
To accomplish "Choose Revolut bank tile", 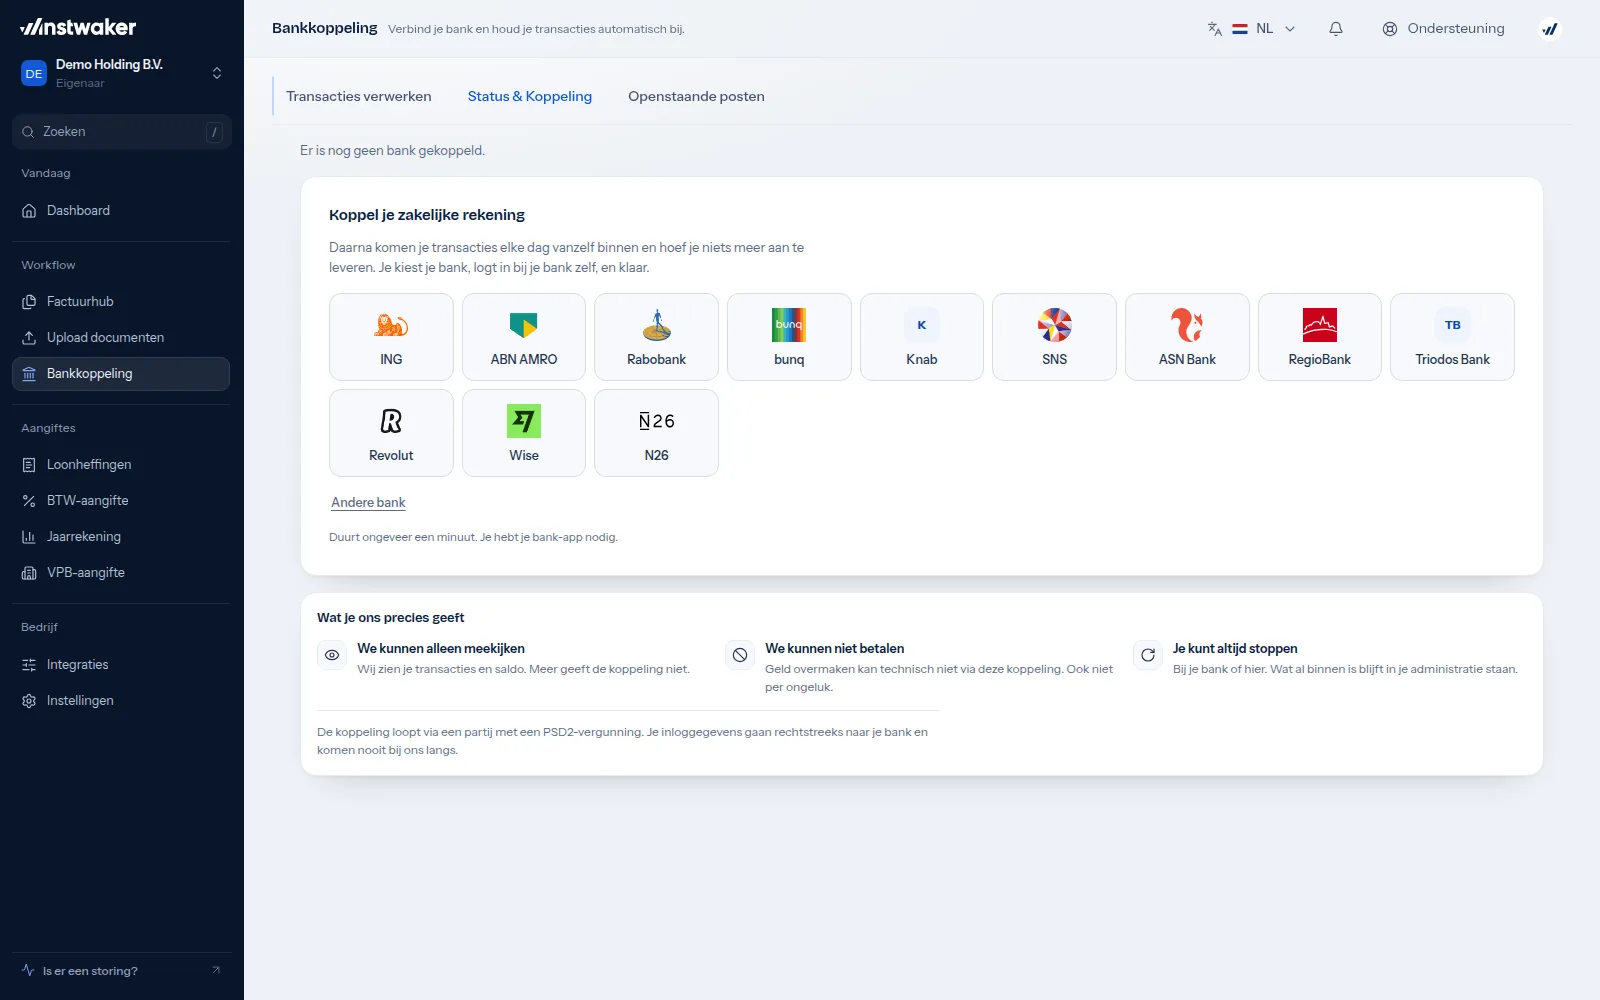I will click(391, 433).
